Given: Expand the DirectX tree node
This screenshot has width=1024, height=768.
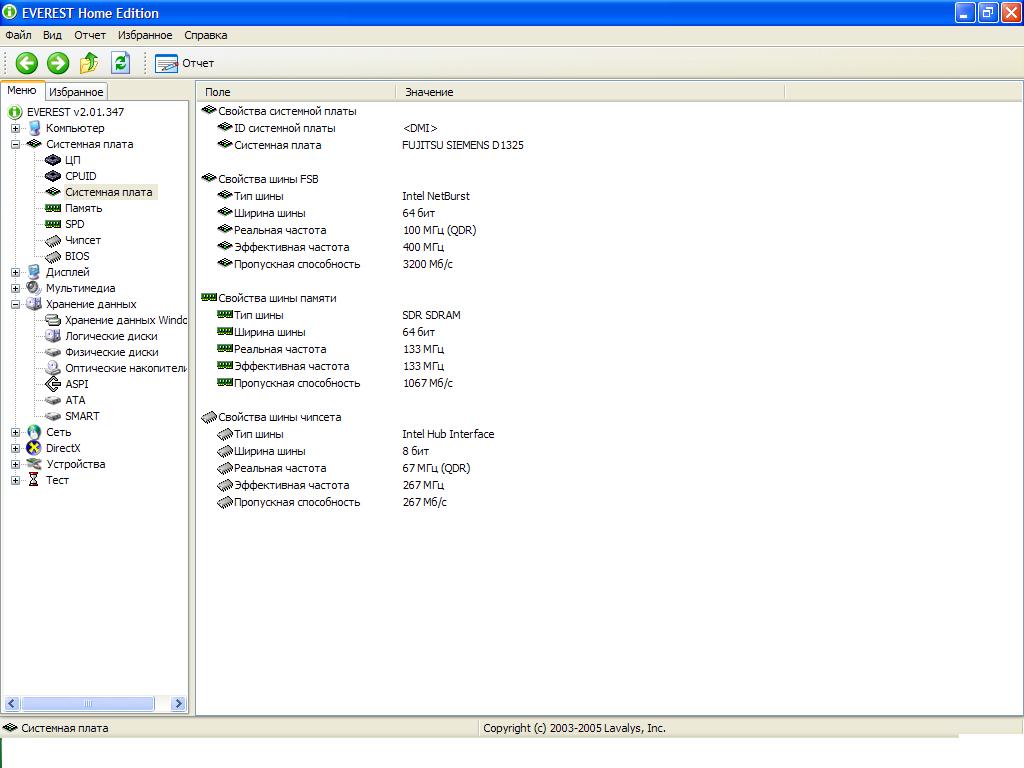Looking at the screenshot, I should pyautogui.click(x=16, y=448).
